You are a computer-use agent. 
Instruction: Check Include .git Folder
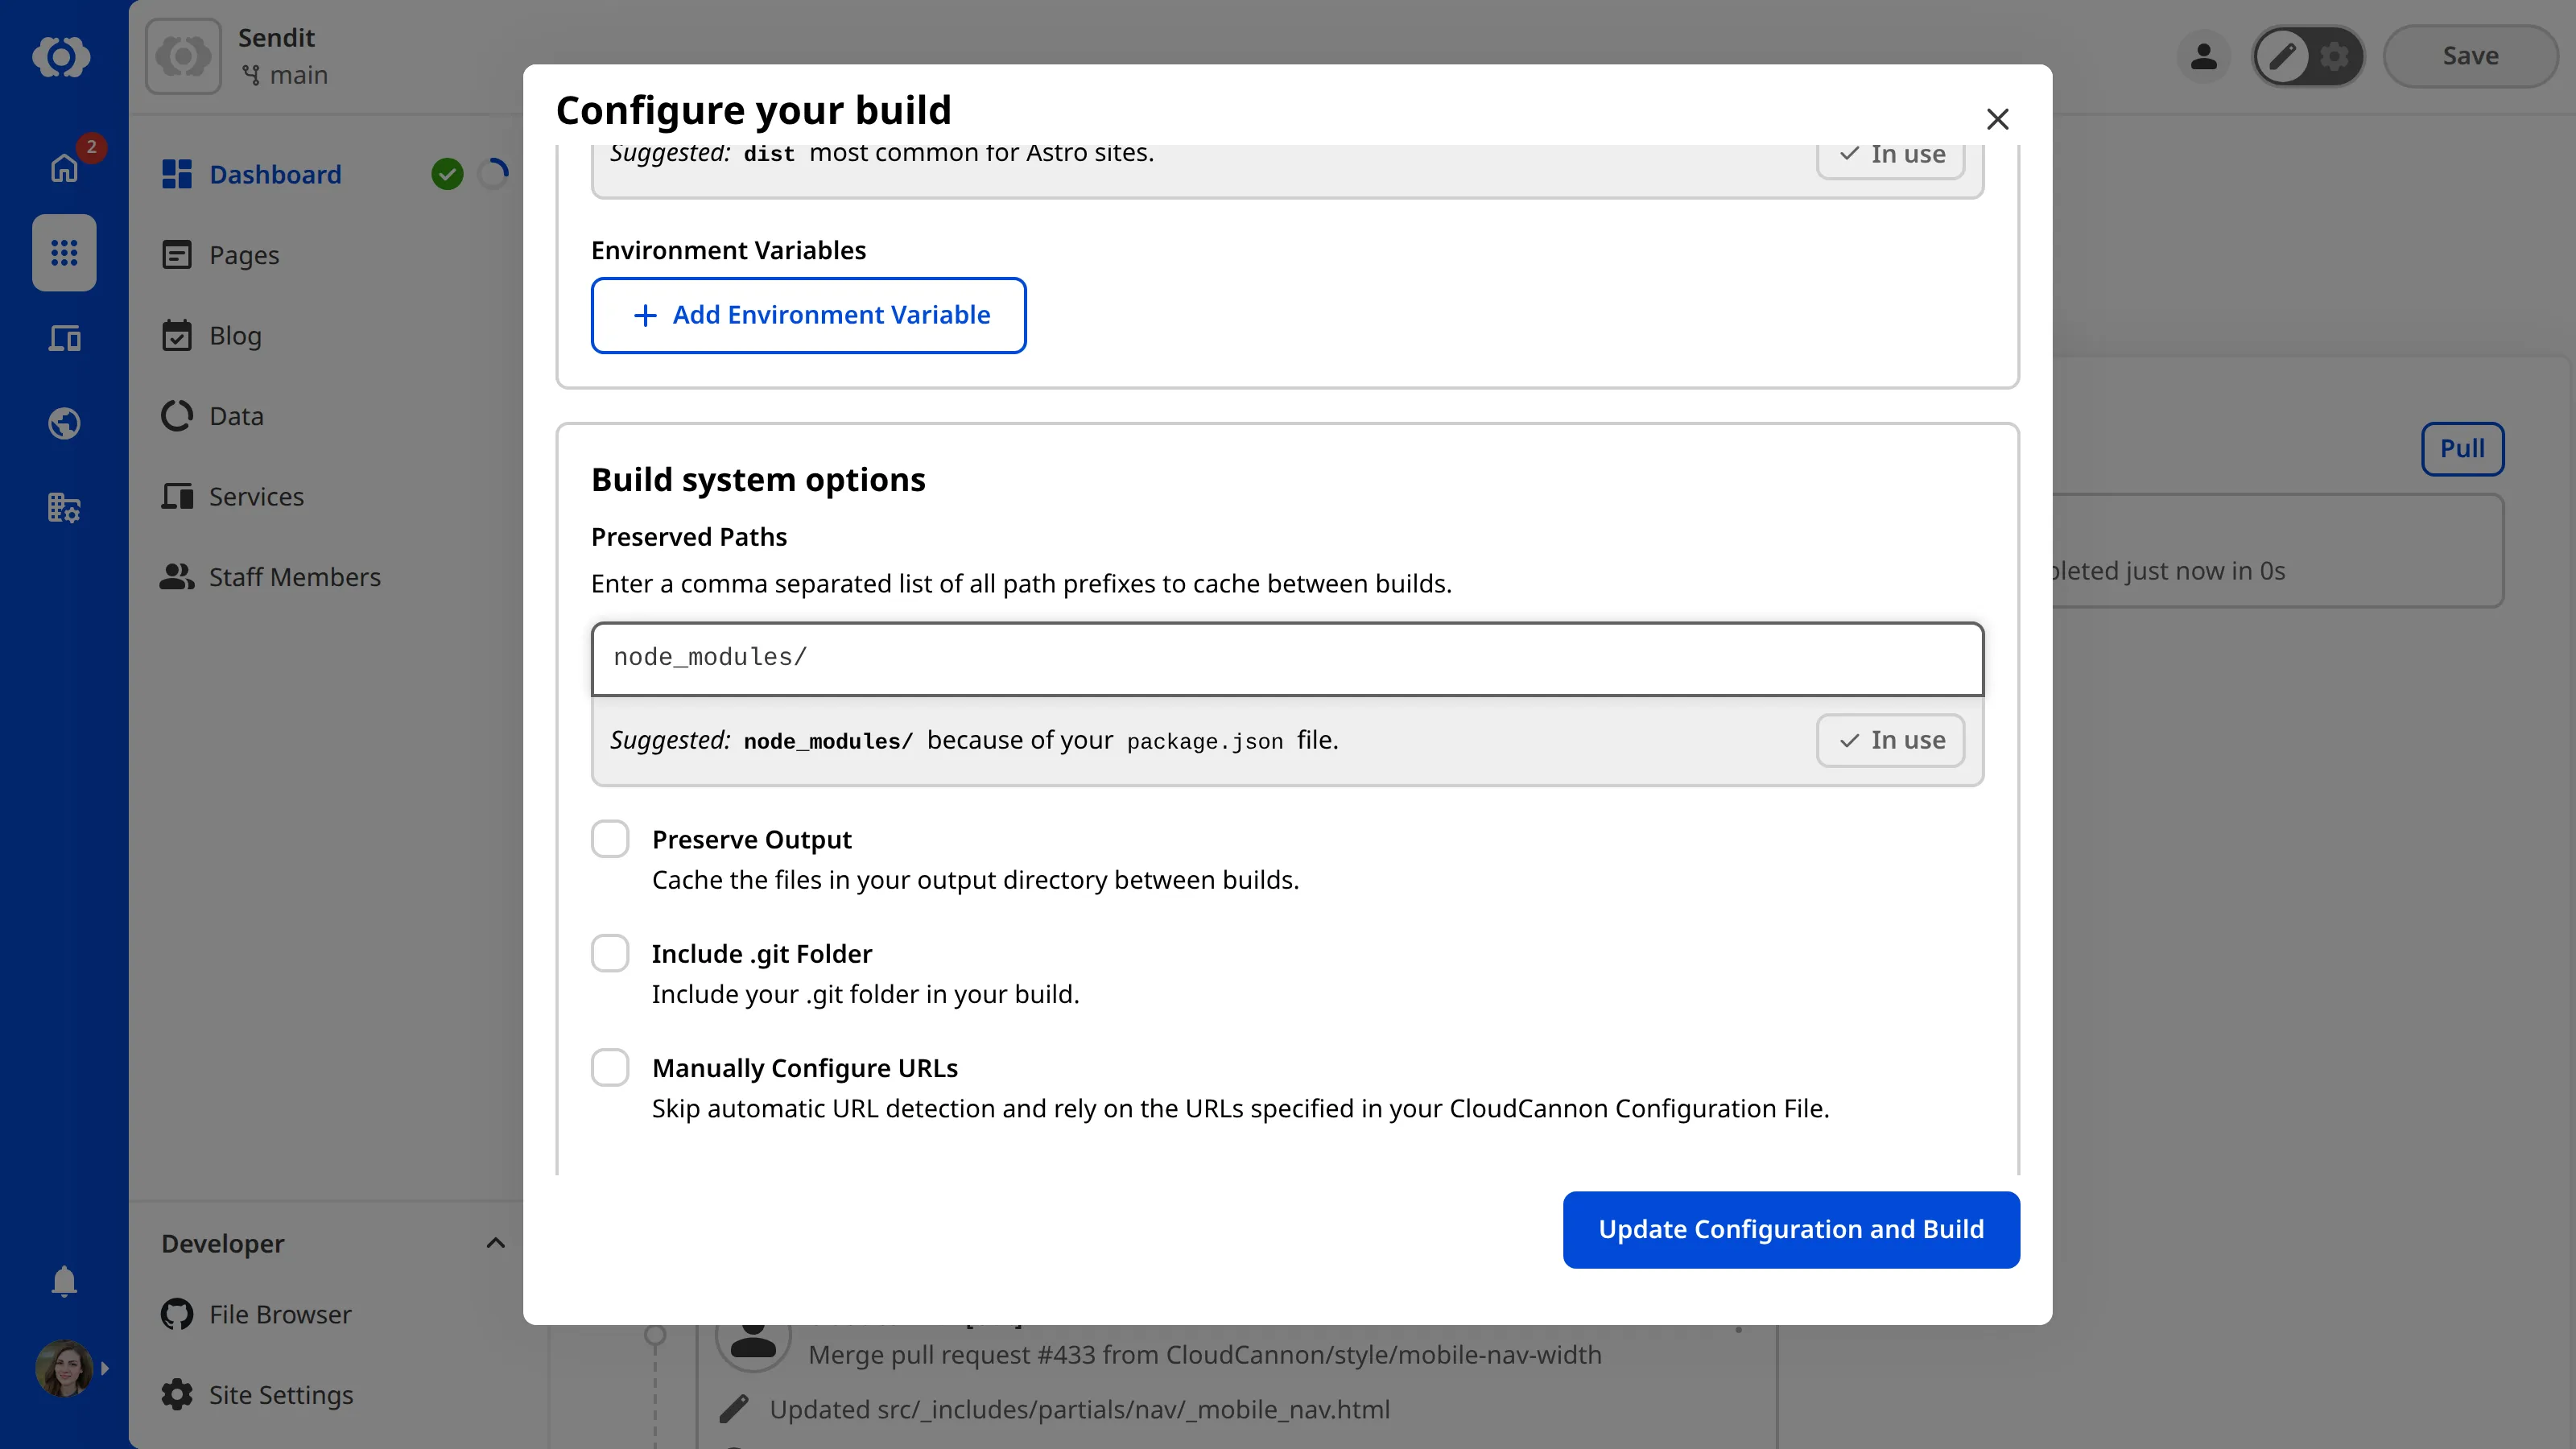click(x=610, y=953)
